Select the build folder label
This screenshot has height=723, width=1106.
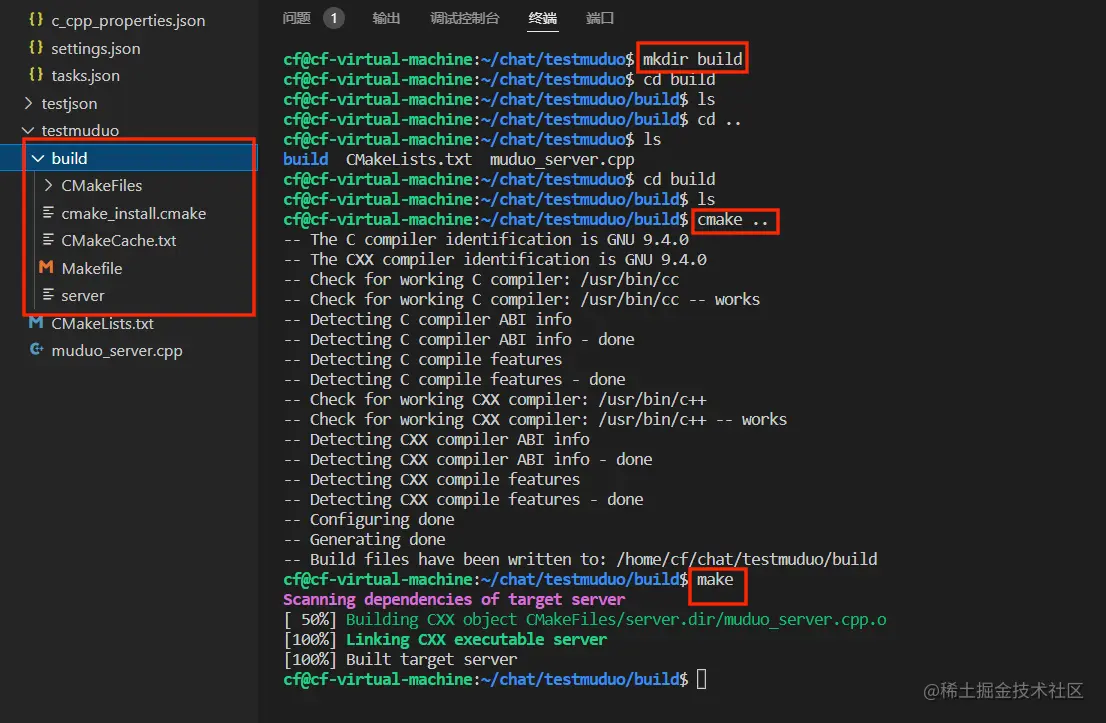click(69, 158)
